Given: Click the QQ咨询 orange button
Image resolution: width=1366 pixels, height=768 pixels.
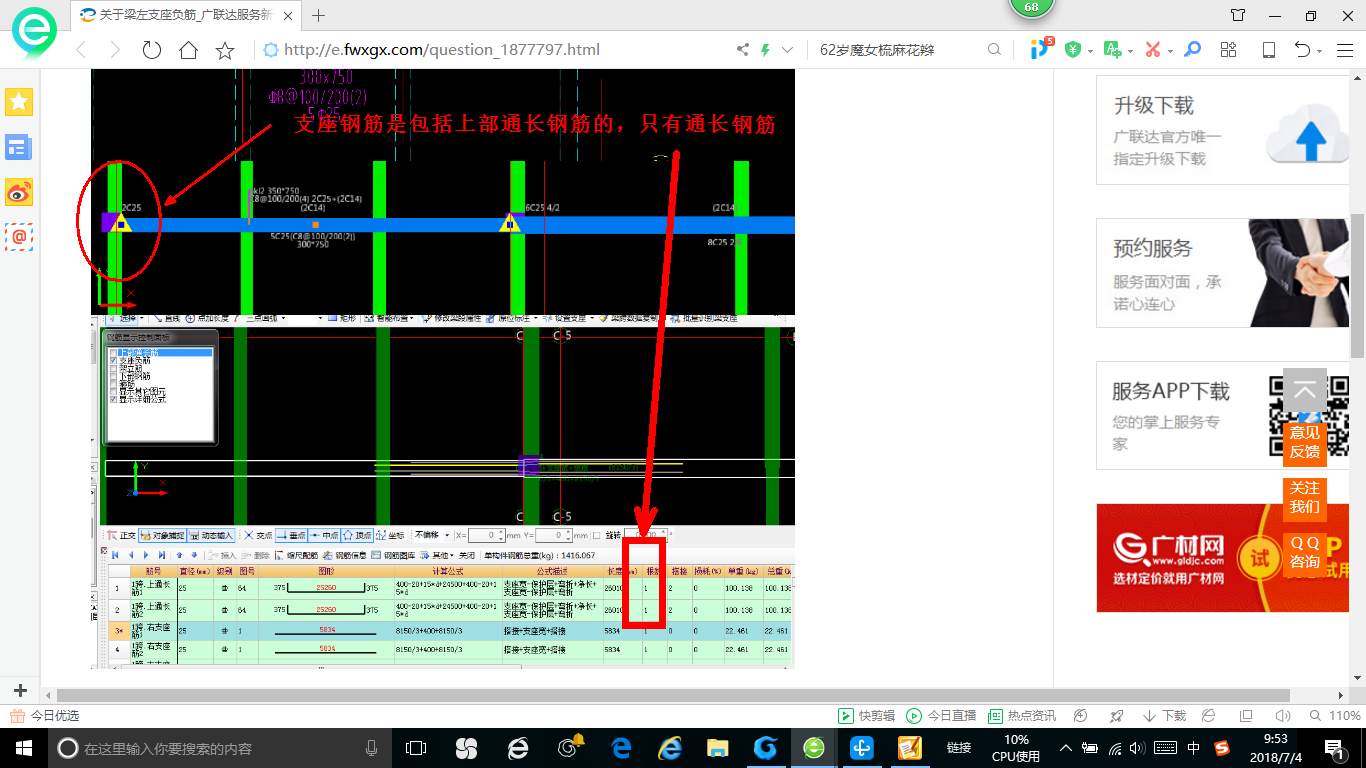Looking at the screenshot, I should pos(1305,553).
